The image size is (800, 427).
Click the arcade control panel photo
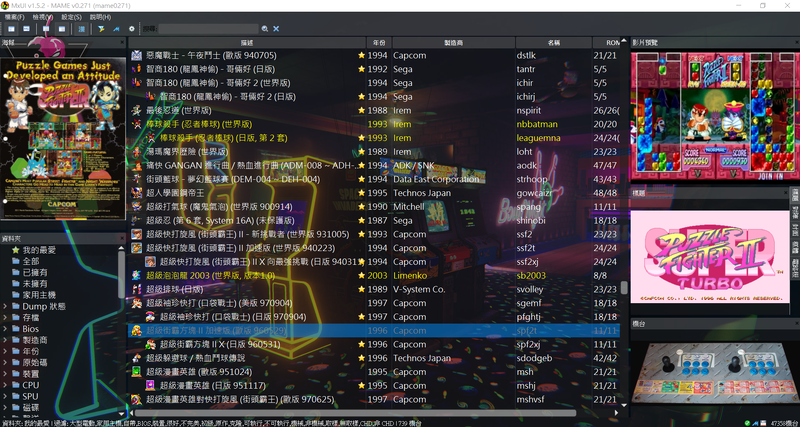pos(715,373)
